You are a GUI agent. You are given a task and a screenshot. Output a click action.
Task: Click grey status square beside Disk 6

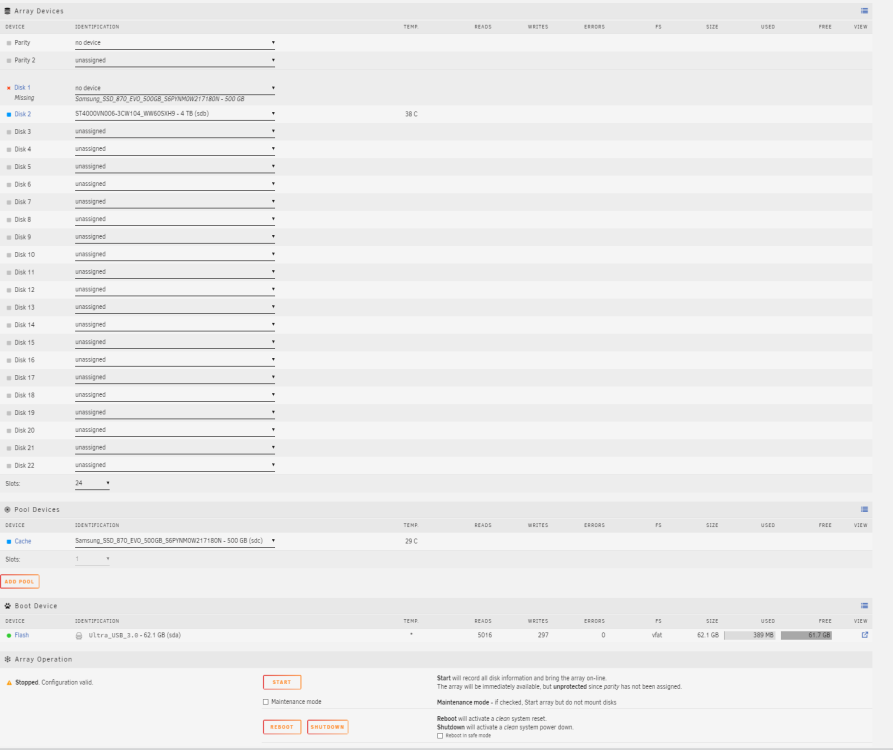click(x=9, y=185)
